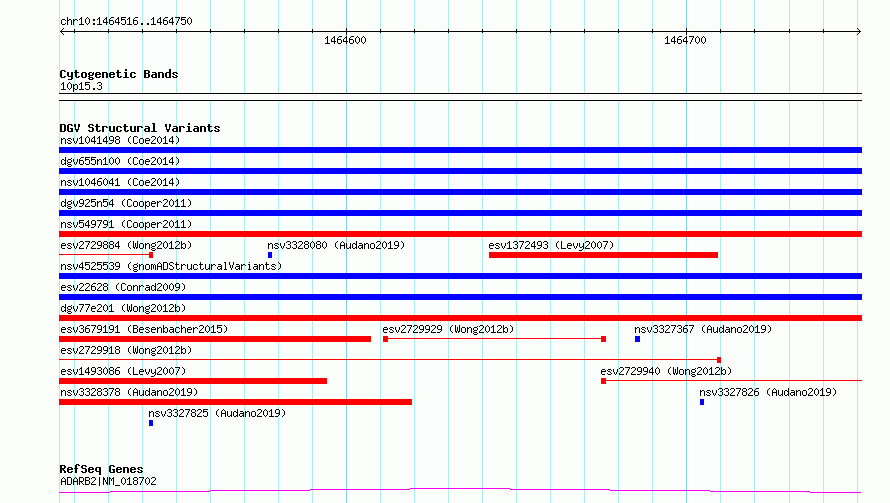Screen dimensions: 890x503
Task: Open nsv3328080 (Audano2019) label
Action: point(336,245)
